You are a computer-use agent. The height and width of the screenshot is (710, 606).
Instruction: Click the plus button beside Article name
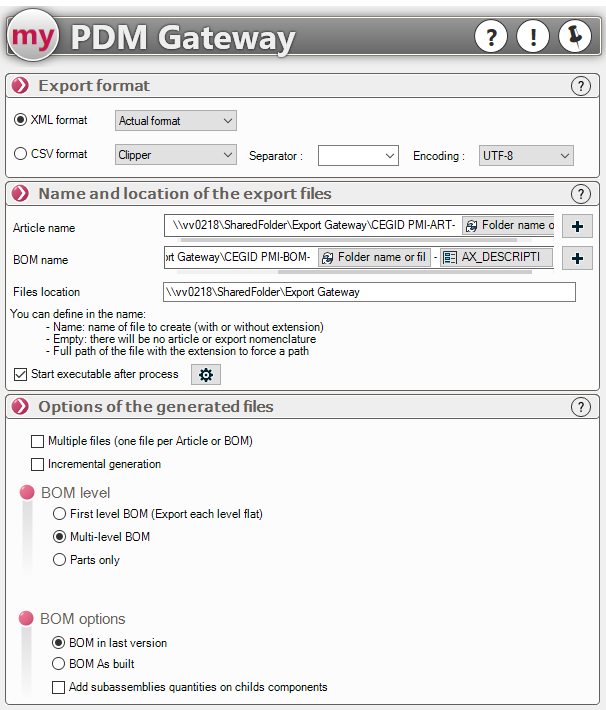click(x=577, y=227)
